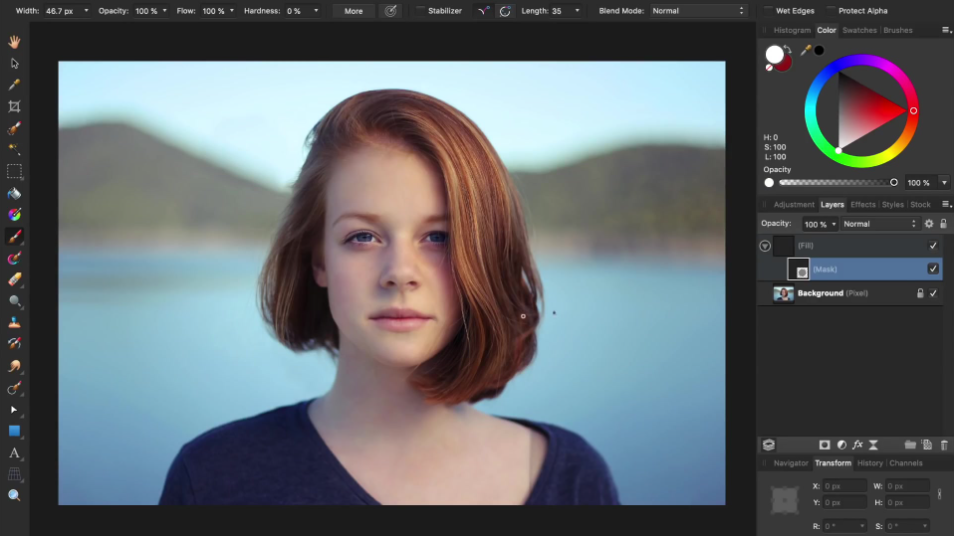Image resolution: width=954 pixels, height=536 pixels.
Task: Select the Healing Brush tool
Action: (x=14, y=344)
